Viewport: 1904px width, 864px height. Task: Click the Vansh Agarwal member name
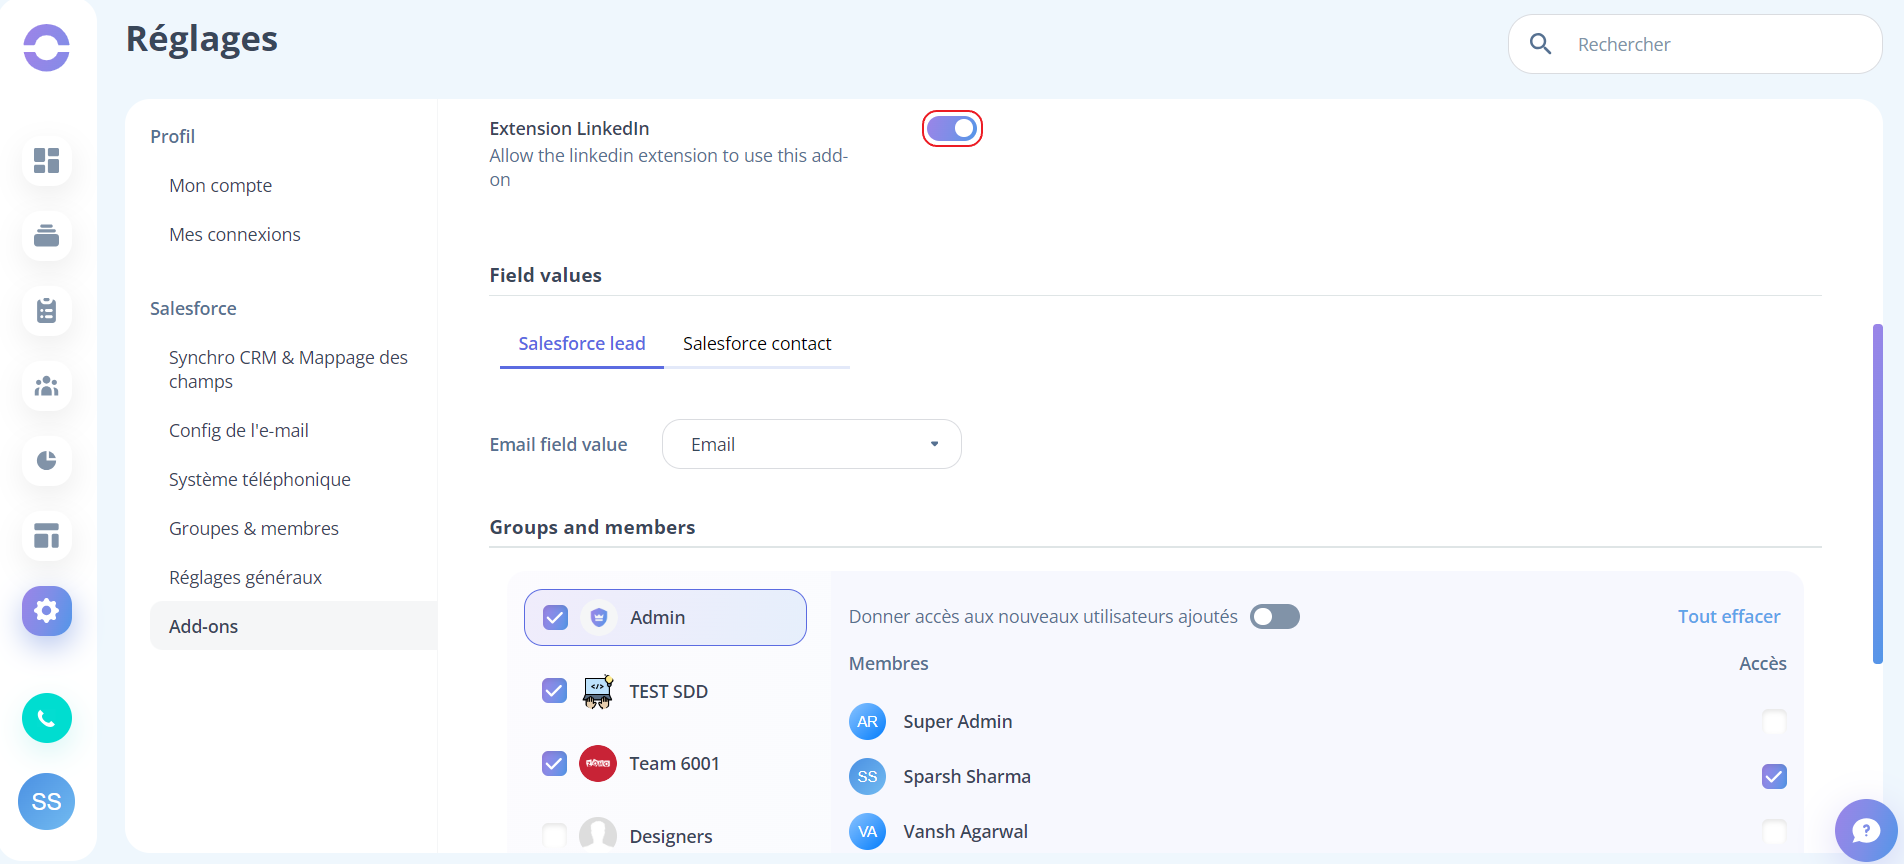point(966,832)
